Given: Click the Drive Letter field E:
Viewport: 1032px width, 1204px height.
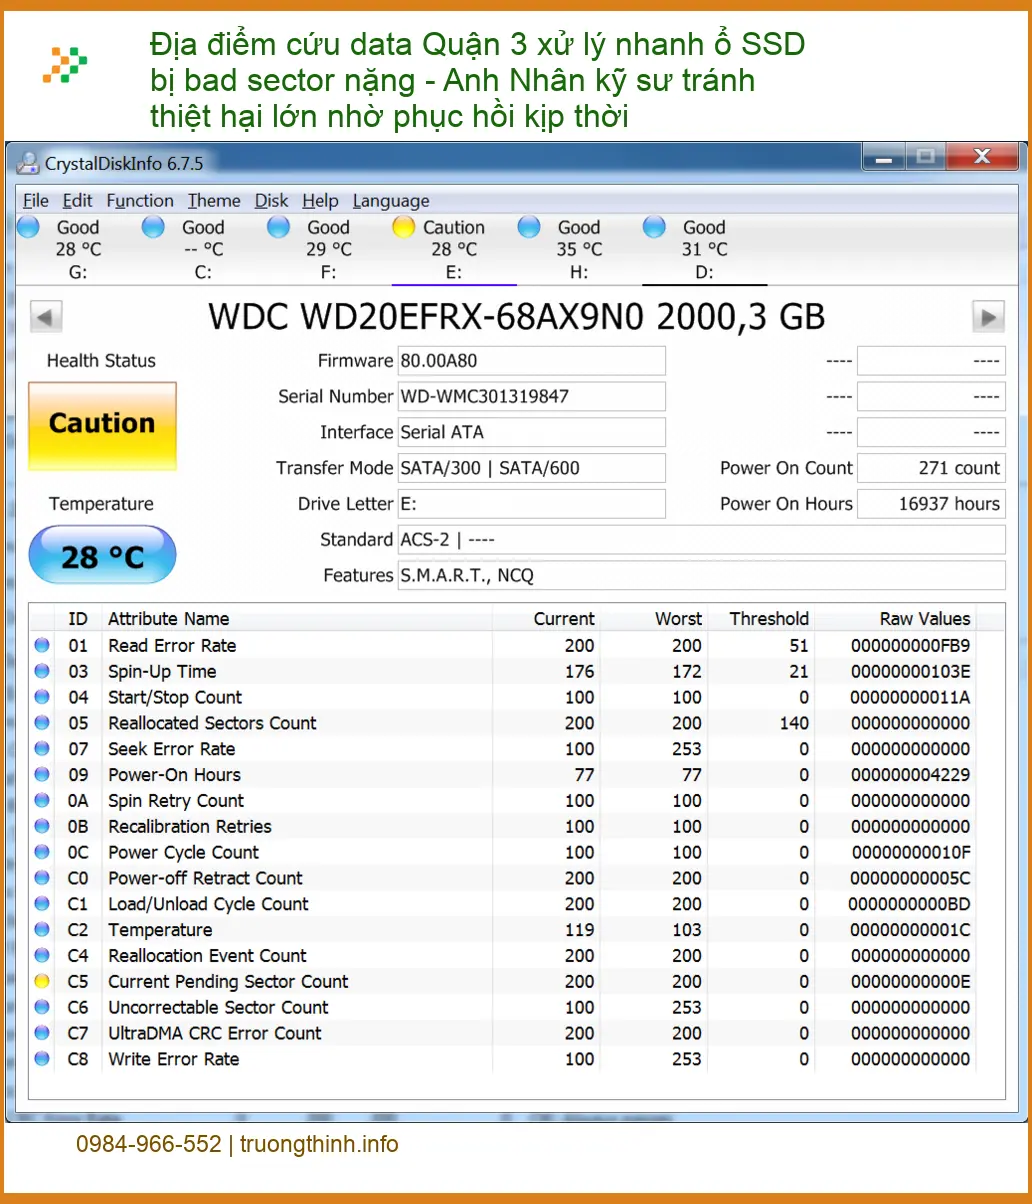Looking at the screenshot, I should pos(532,504).
